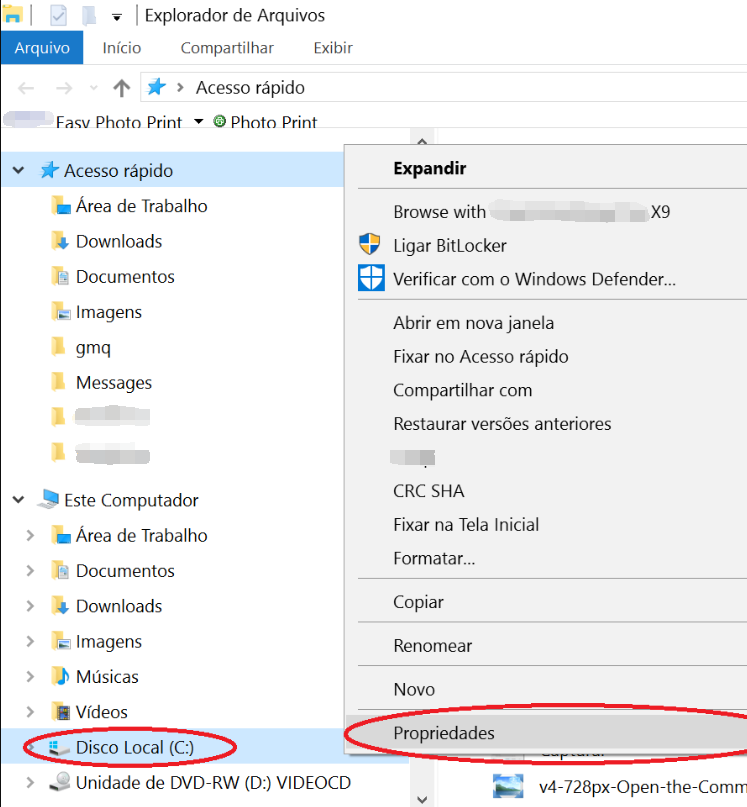
Task: Click the forward navigation arrow
Action: click(x=64, y=88)
